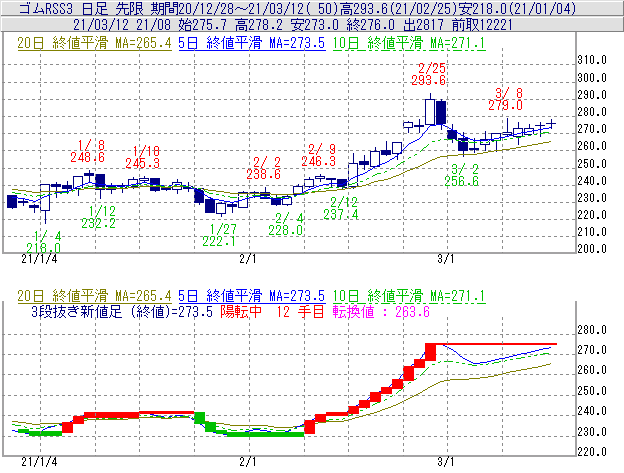Click the 1/ 8 248.6 peak label

point(88,151)
